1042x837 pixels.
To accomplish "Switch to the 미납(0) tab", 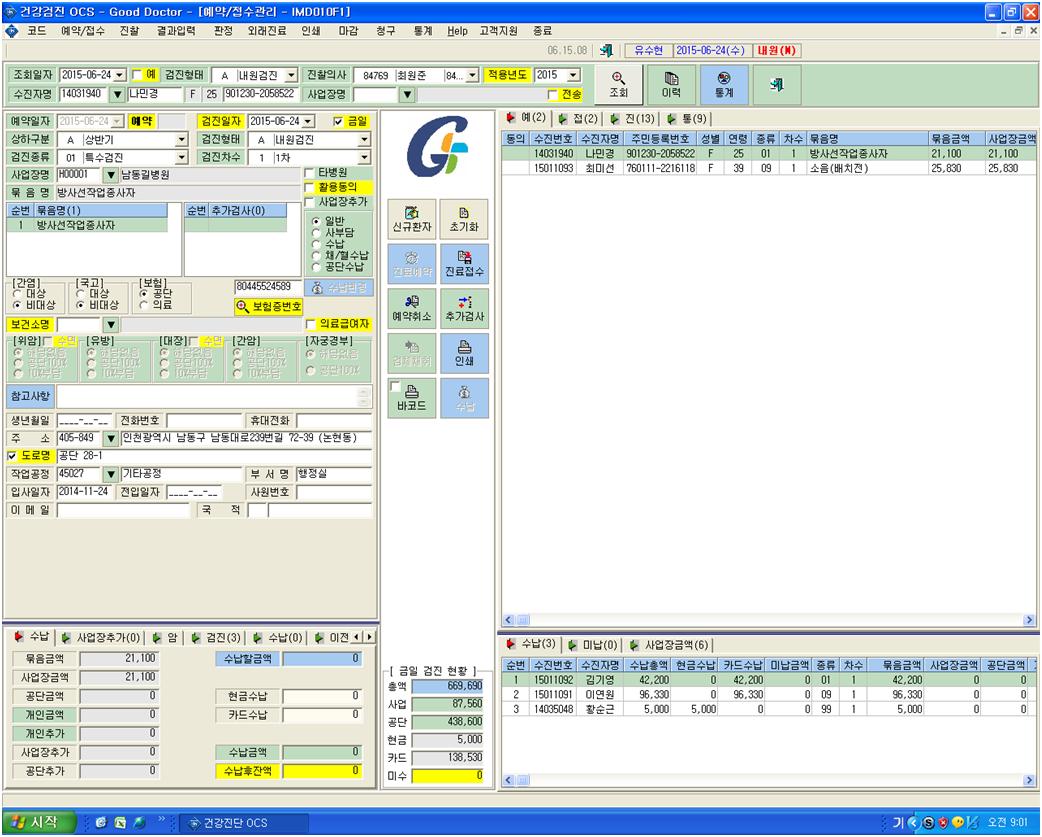I will pyautogui.click(x=593, y=645).
